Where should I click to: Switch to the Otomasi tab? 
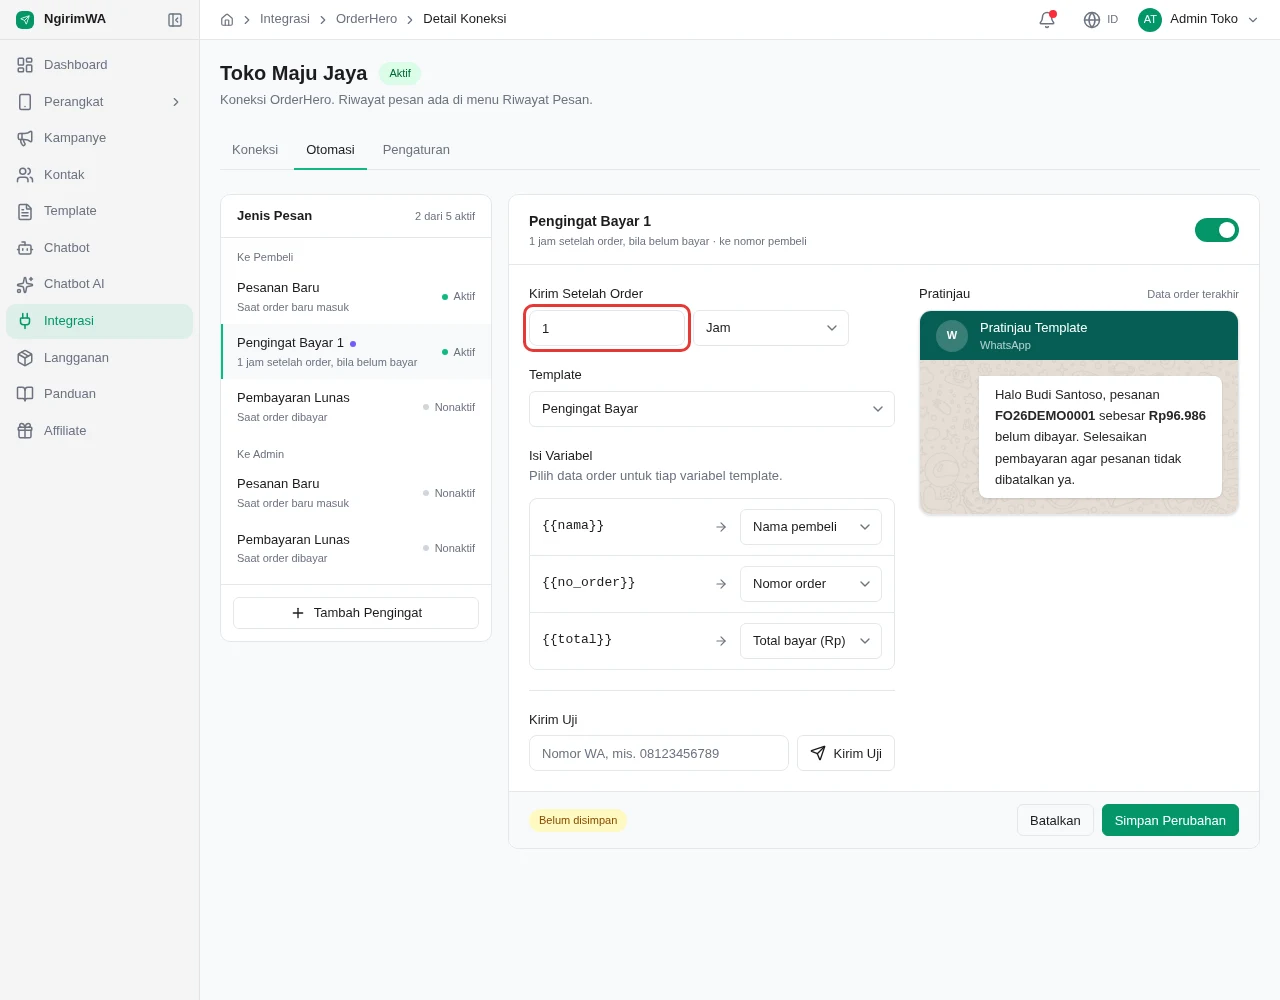[x=330, y=150]
